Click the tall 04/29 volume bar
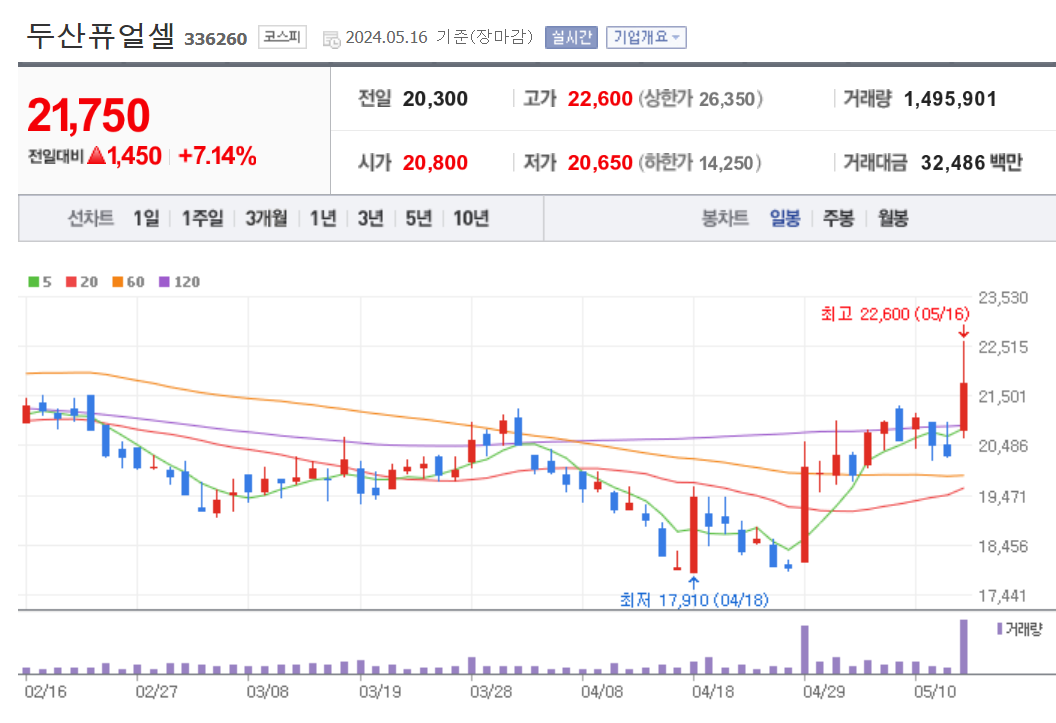The width and height of the screenshot is (1056, 723). [x=804, y=650]
